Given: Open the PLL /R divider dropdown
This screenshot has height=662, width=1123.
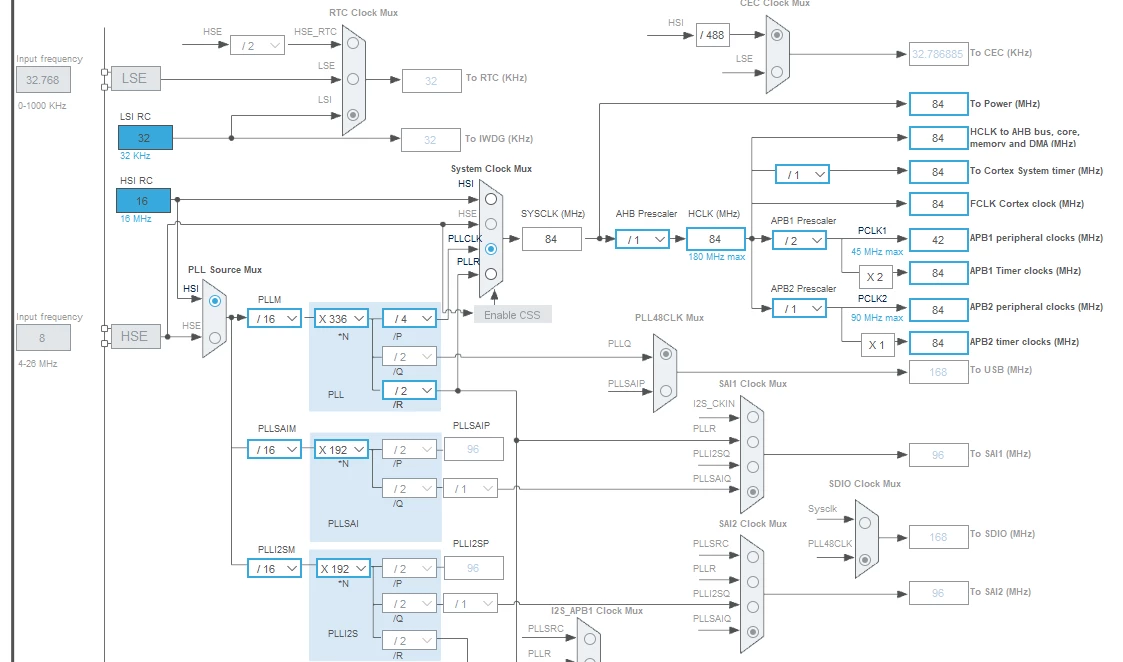Looking at the screenshot, I should (410, 390).
